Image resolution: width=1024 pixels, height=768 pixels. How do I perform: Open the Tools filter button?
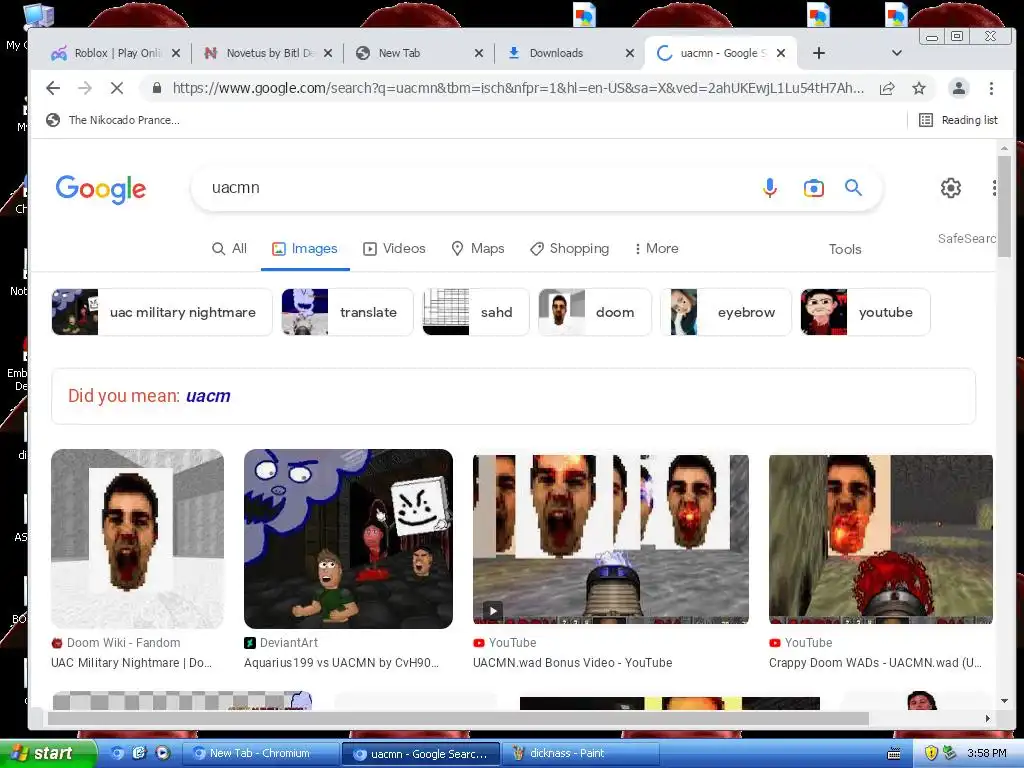pos(845,249)
